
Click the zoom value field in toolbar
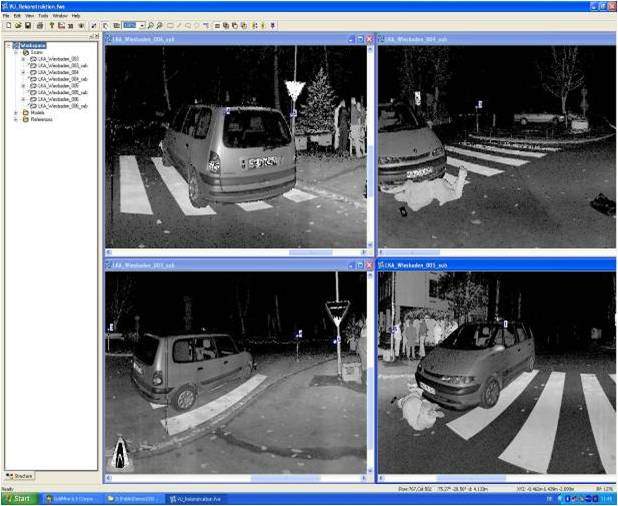click(x=130, y=25)
